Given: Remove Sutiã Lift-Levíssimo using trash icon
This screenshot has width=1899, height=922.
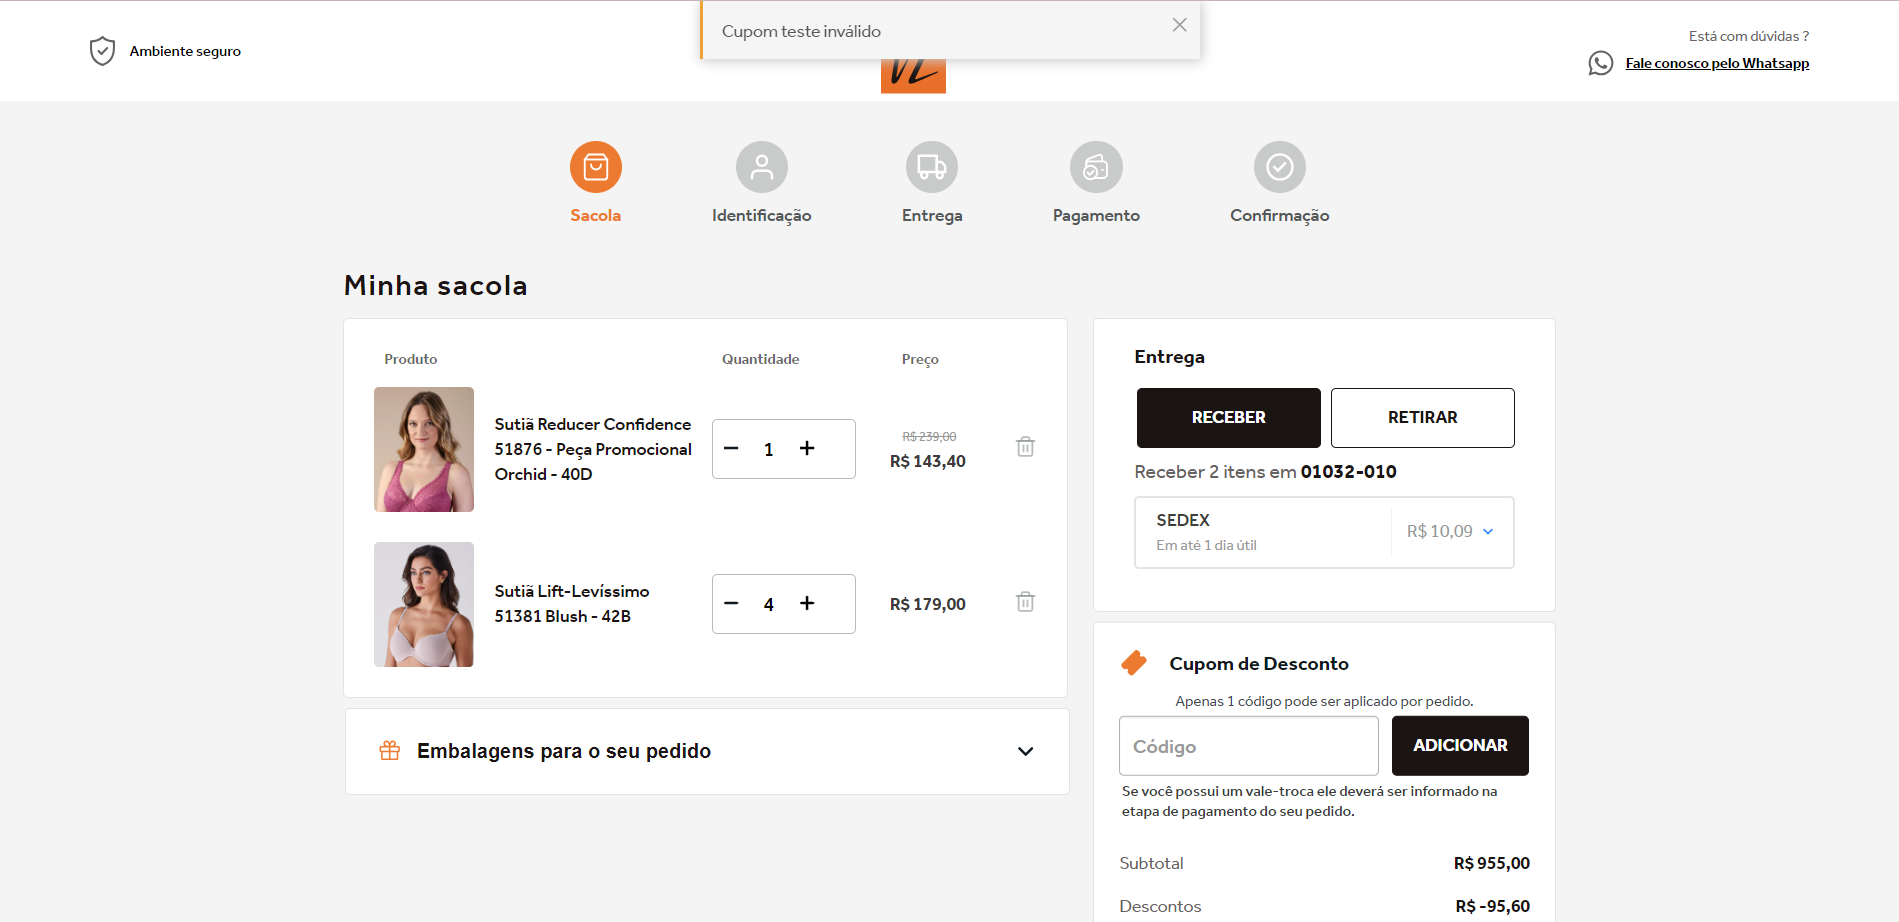Looking at the screenshot, I should (1025, 602).
